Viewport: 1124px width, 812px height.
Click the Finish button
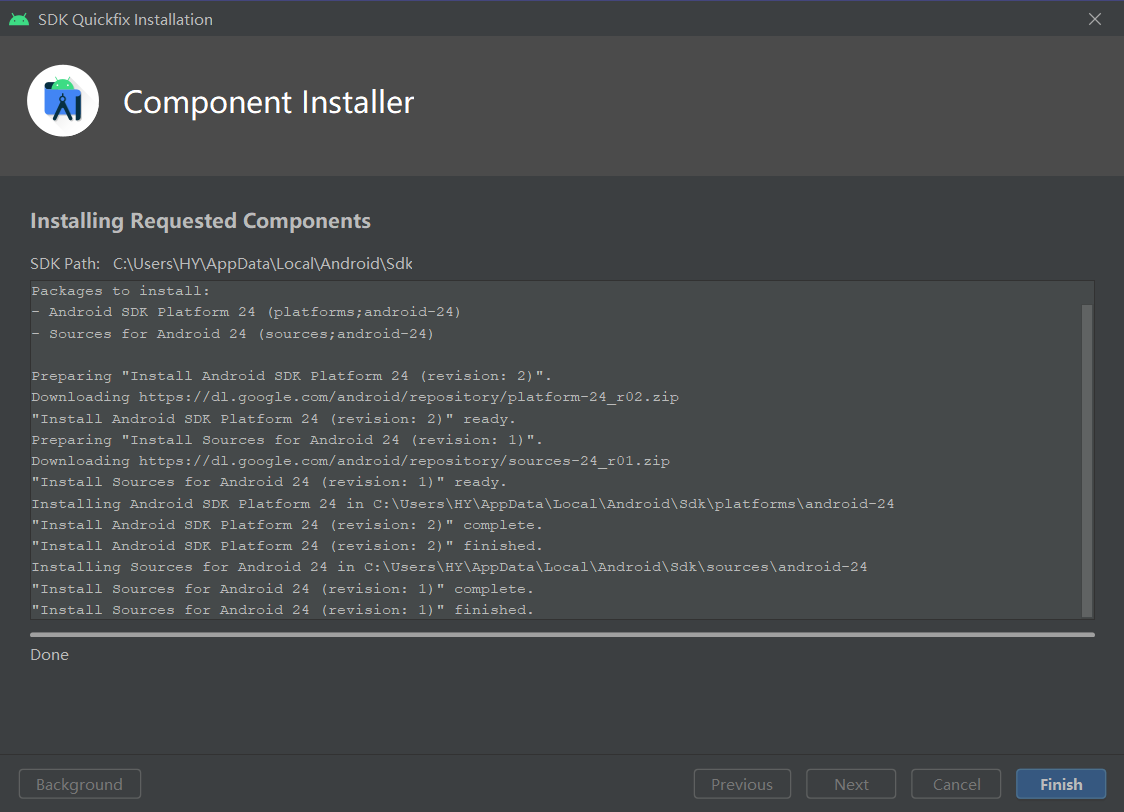tap(1061, 784)
